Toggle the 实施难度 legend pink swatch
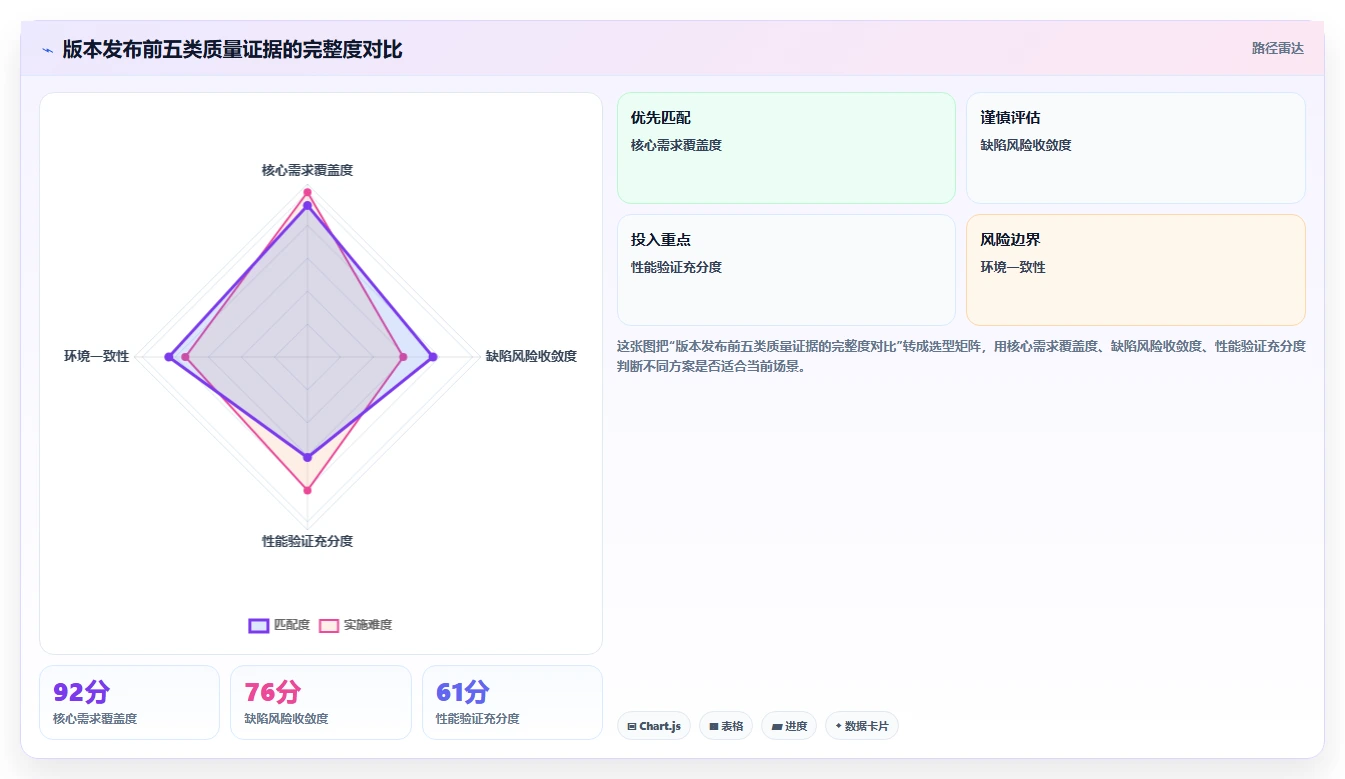Screen dimensions: 1345x779 [x=329, y=625]
